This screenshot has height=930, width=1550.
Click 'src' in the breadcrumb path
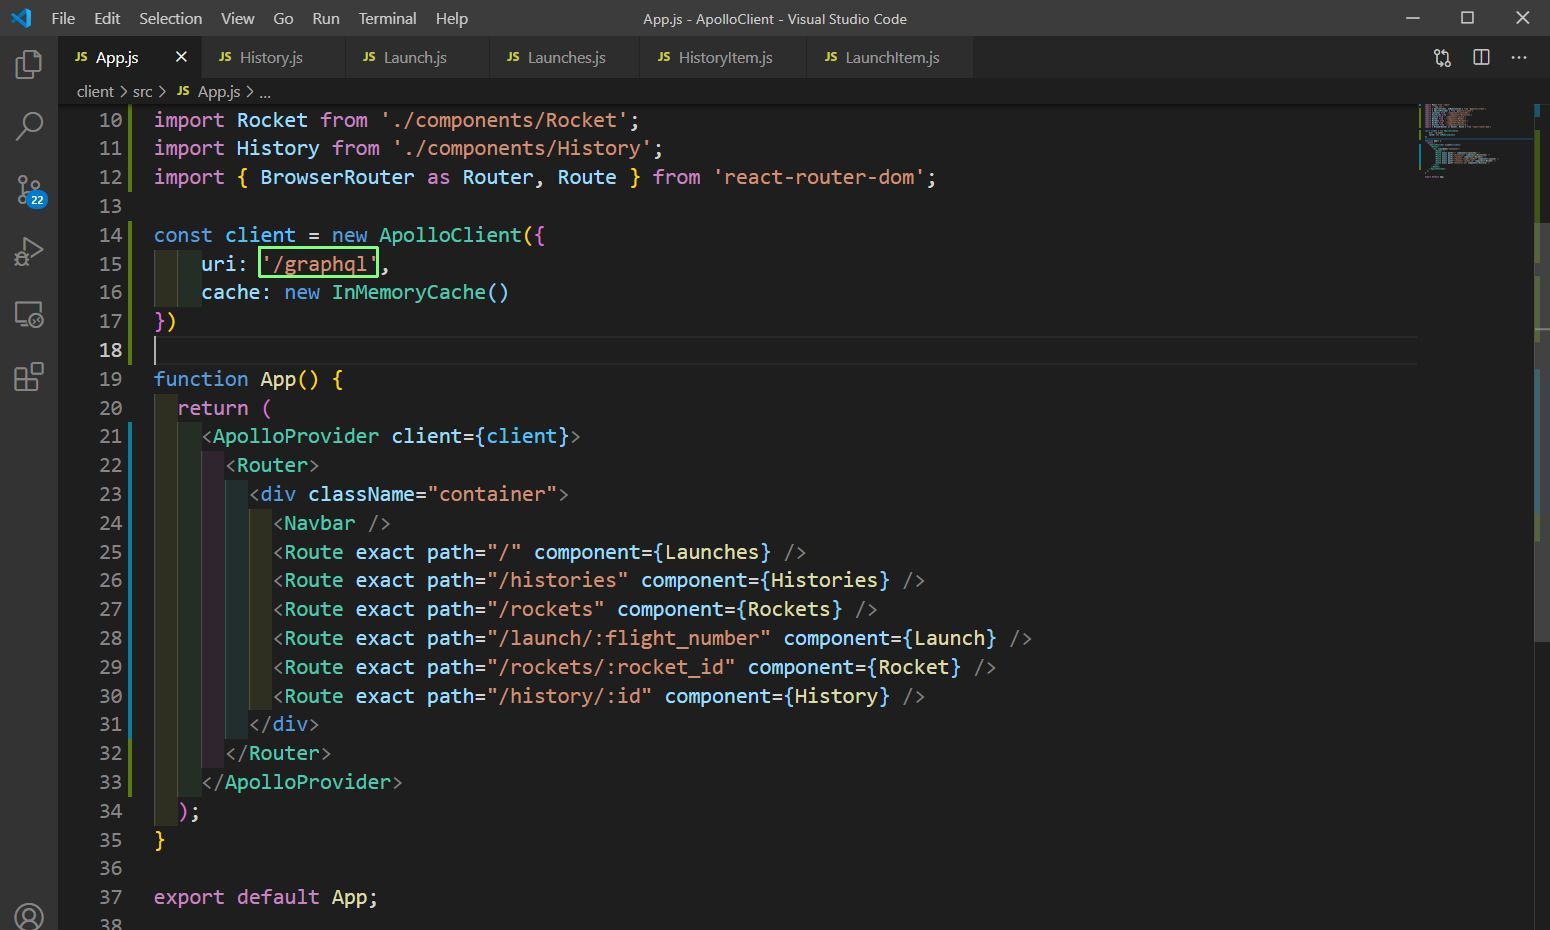pos(143,91)
